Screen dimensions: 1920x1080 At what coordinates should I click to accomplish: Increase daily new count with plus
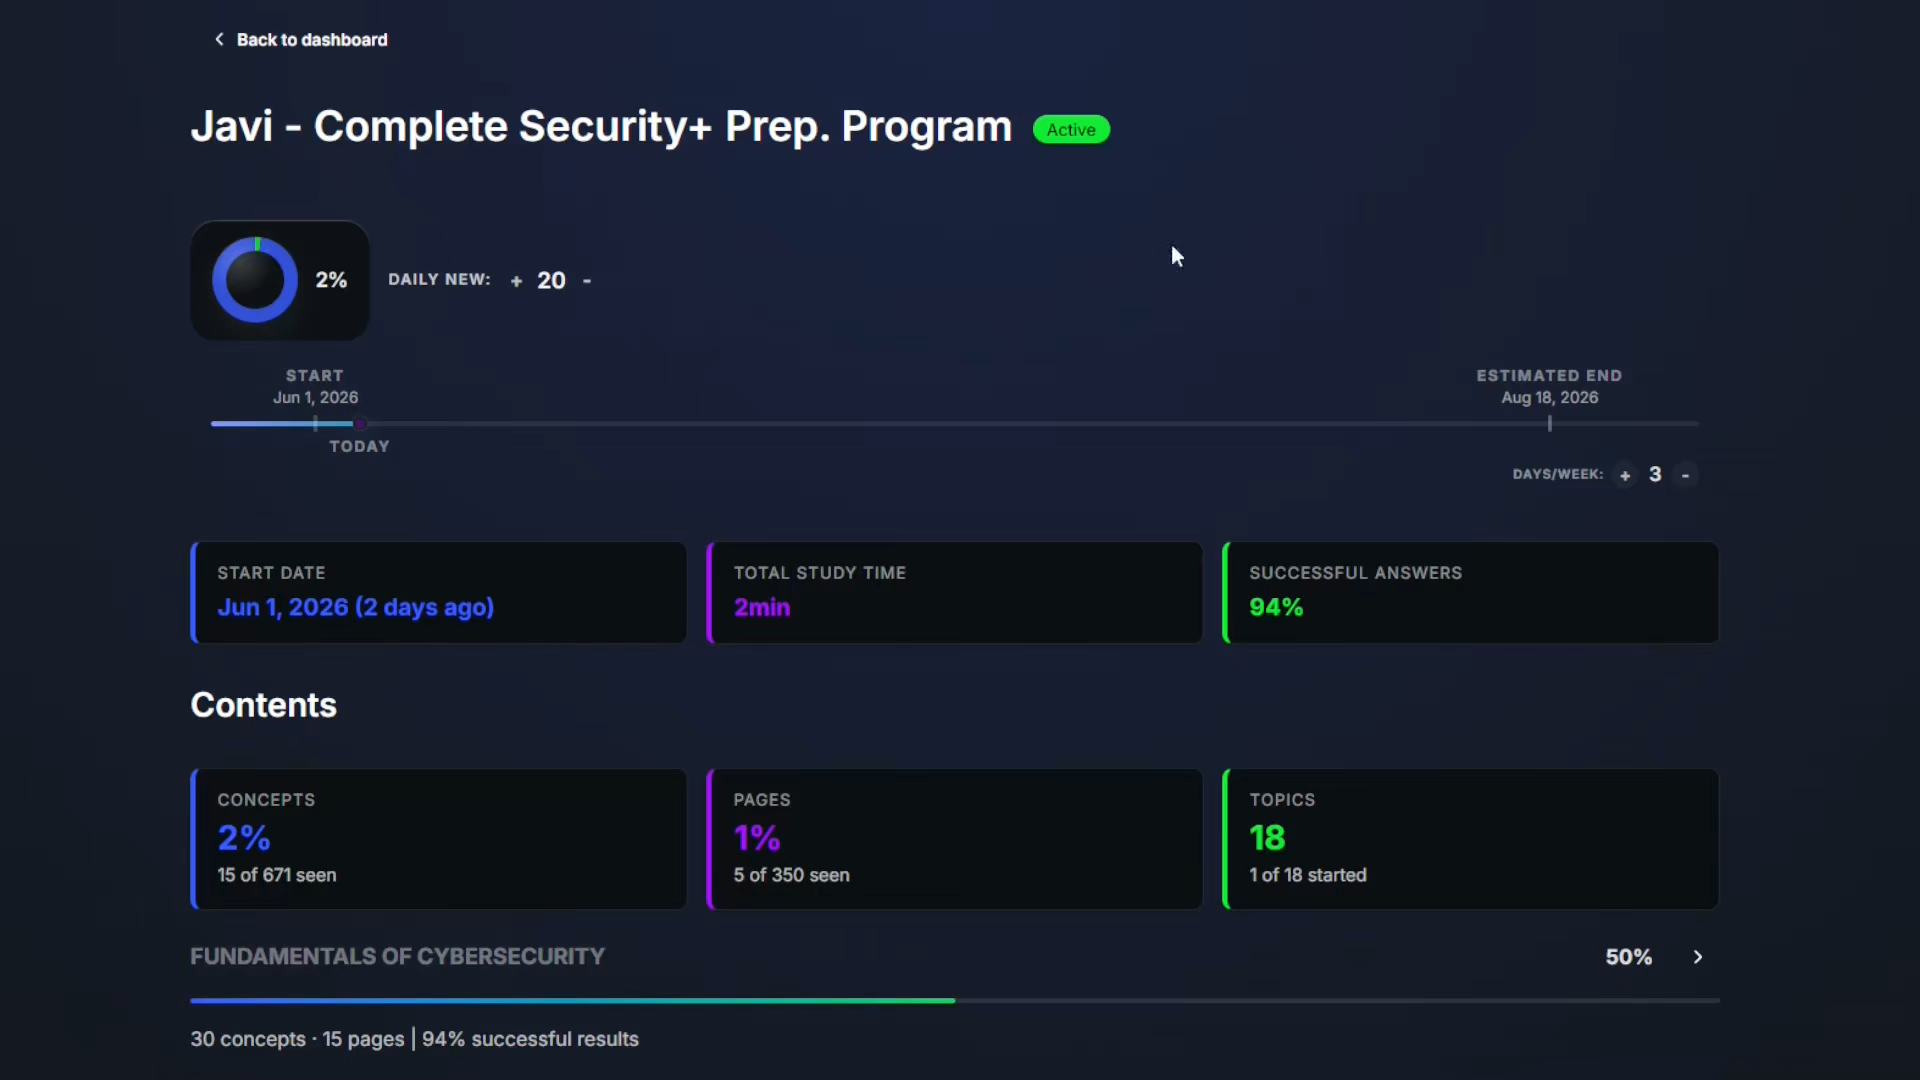click(516, 281)
